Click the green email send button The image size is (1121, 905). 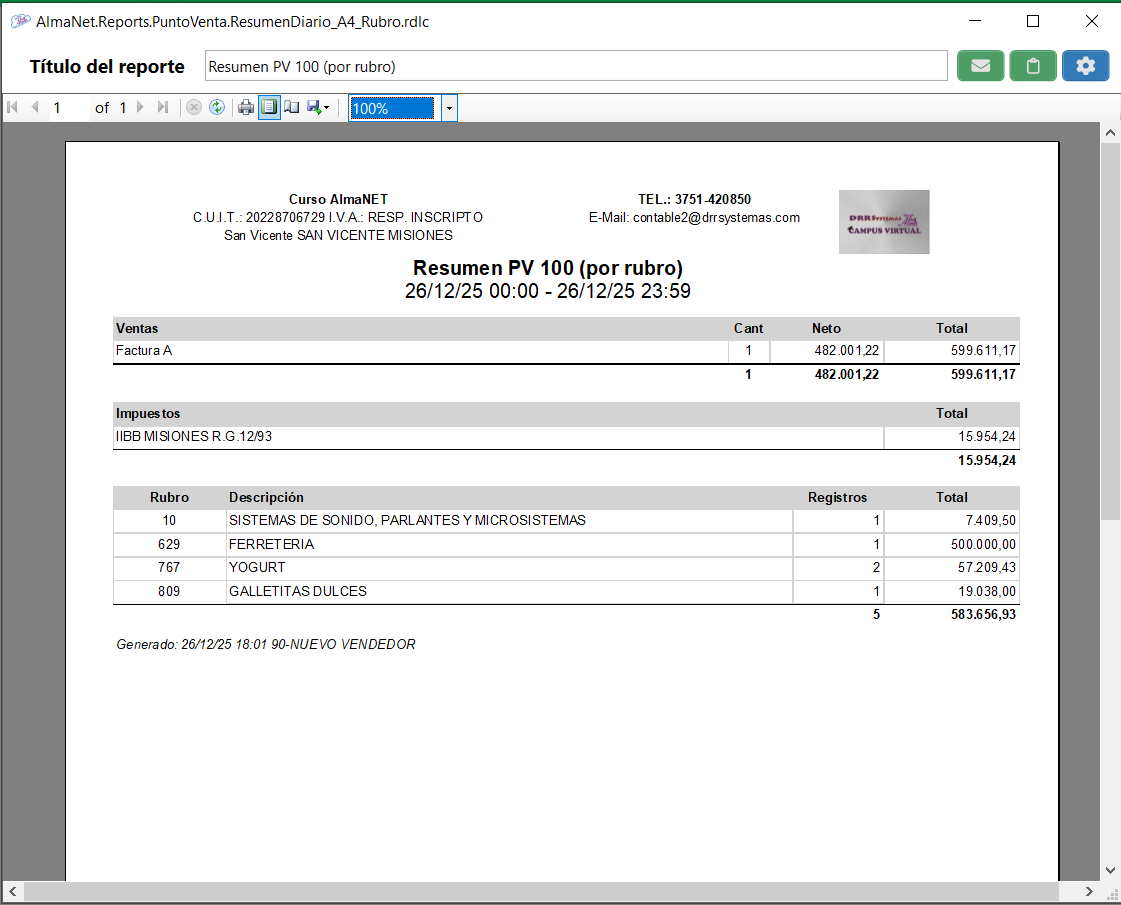click(980, 66)
